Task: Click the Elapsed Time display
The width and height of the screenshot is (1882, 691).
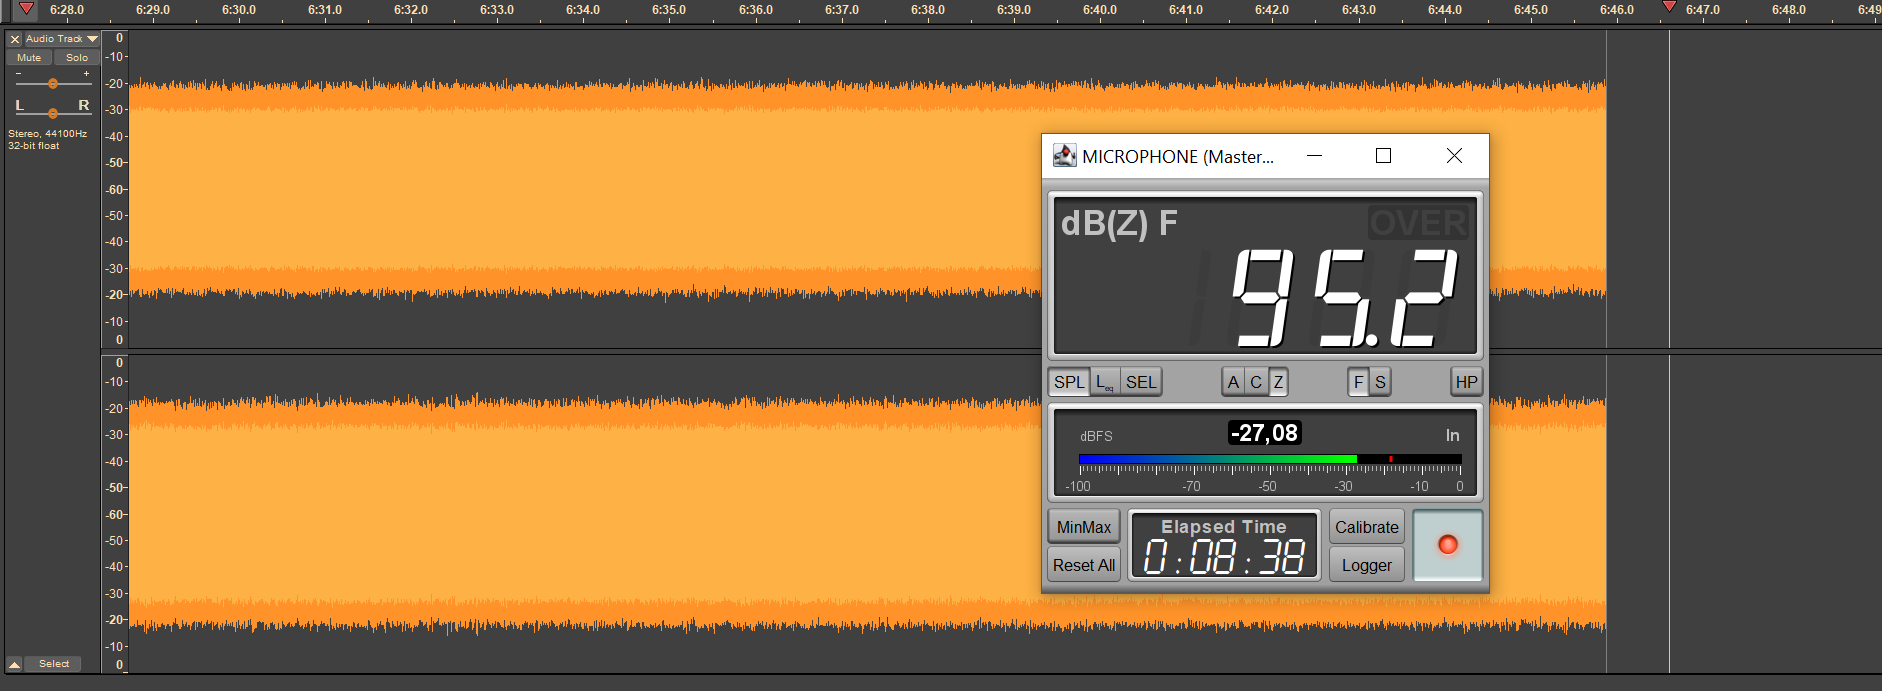Action: point(1224,546)
